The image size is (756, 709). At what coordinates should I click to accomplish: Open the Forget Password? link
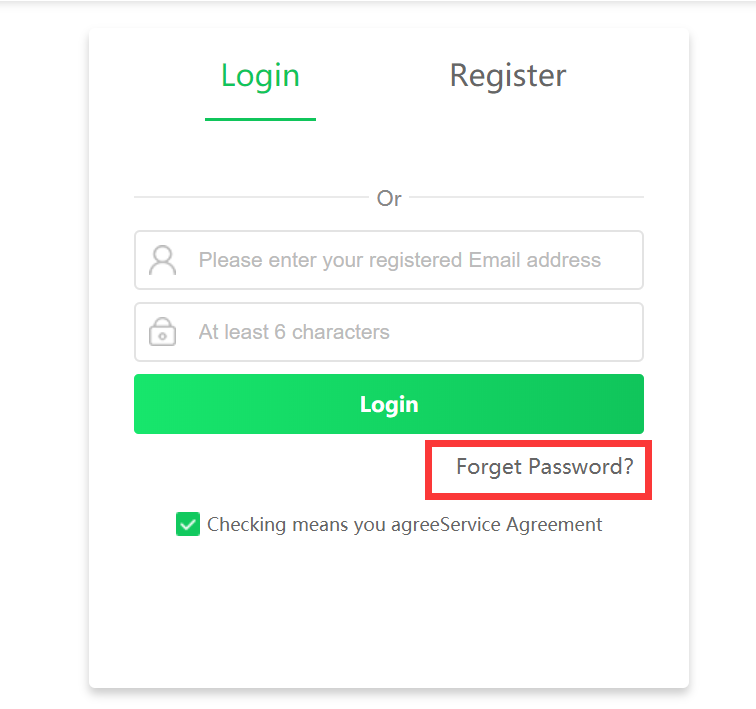[x=544, y=467]
